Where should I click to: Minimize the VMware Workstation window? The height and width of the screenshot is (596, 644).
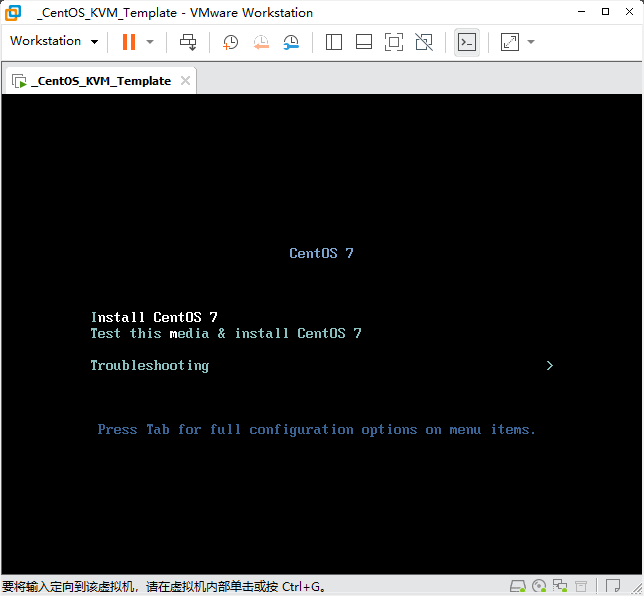pyautogui.click(x=581, y=12)
